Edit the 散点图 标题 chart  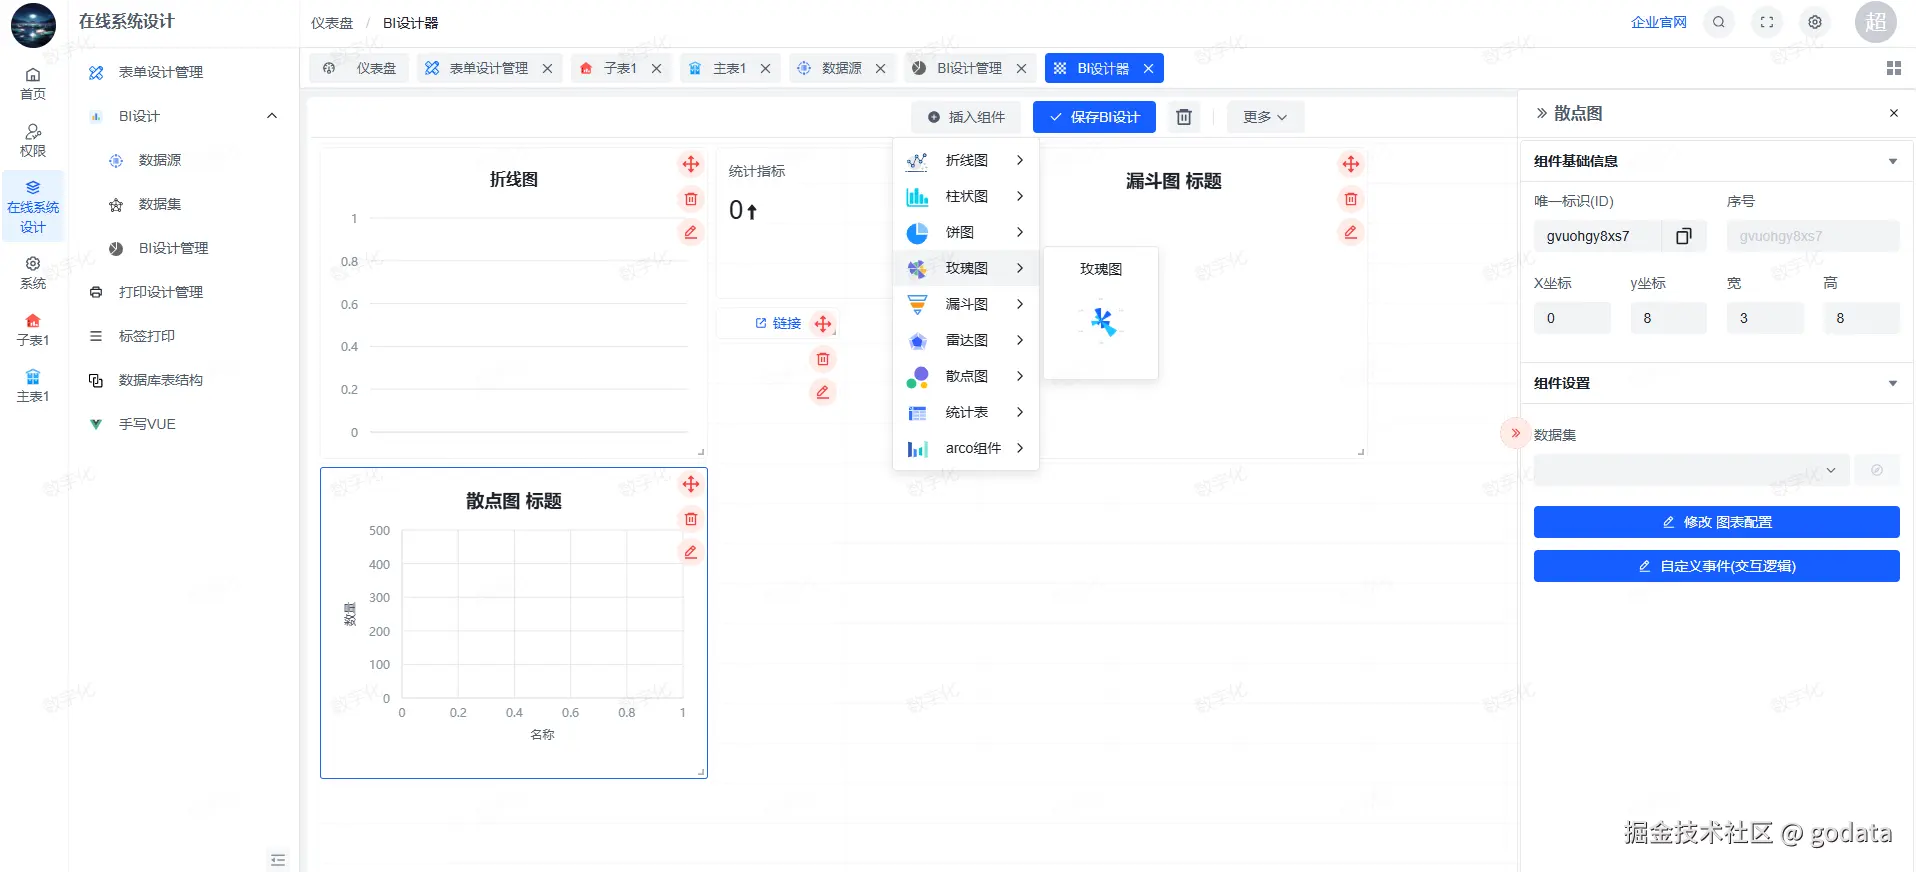pos(691,552)
